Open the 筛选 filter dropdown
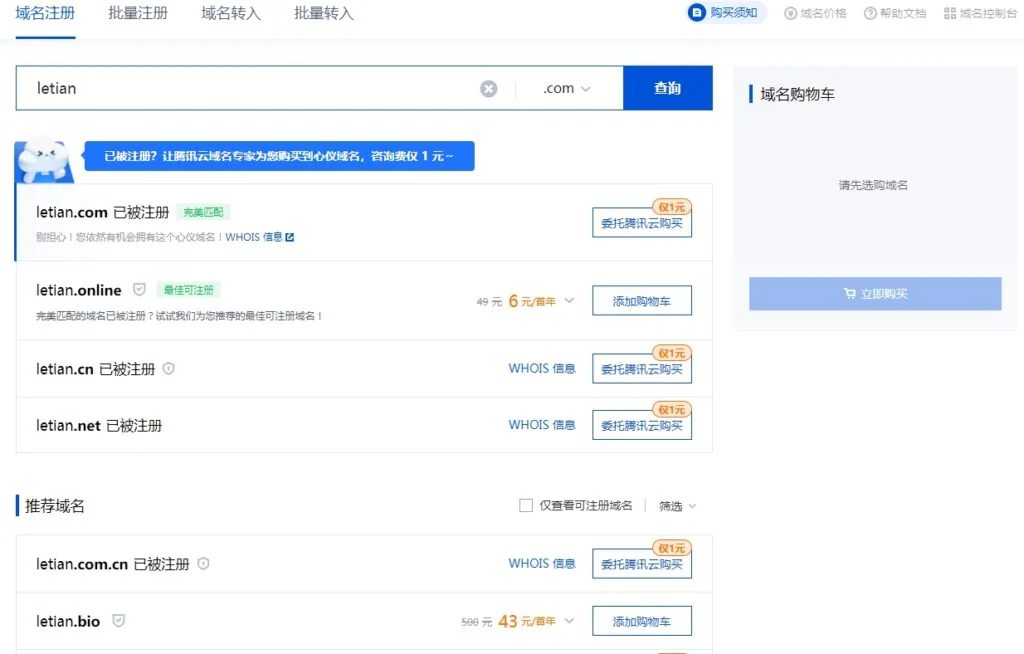This screenshot has height=654, width=1024. coord(677,506)
